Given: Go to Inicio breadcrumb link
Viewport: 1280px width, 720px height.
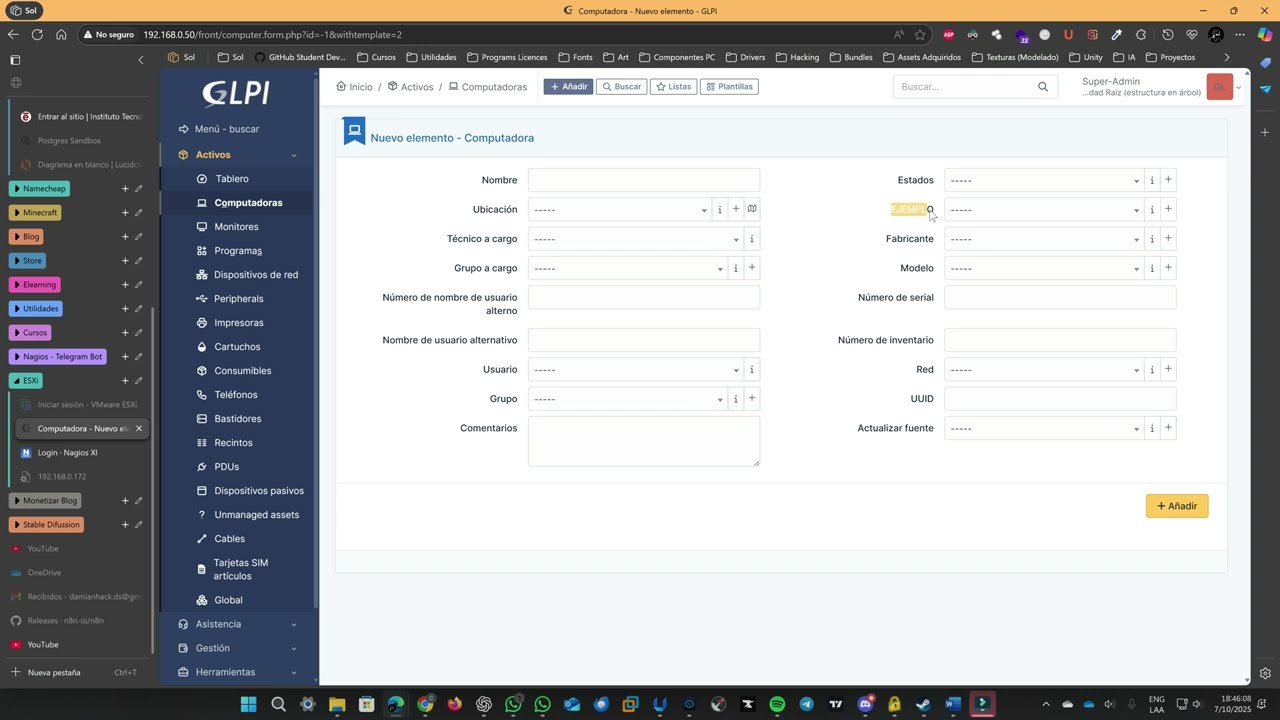Looking at the screenshot, I should click(x=354, y=87).
